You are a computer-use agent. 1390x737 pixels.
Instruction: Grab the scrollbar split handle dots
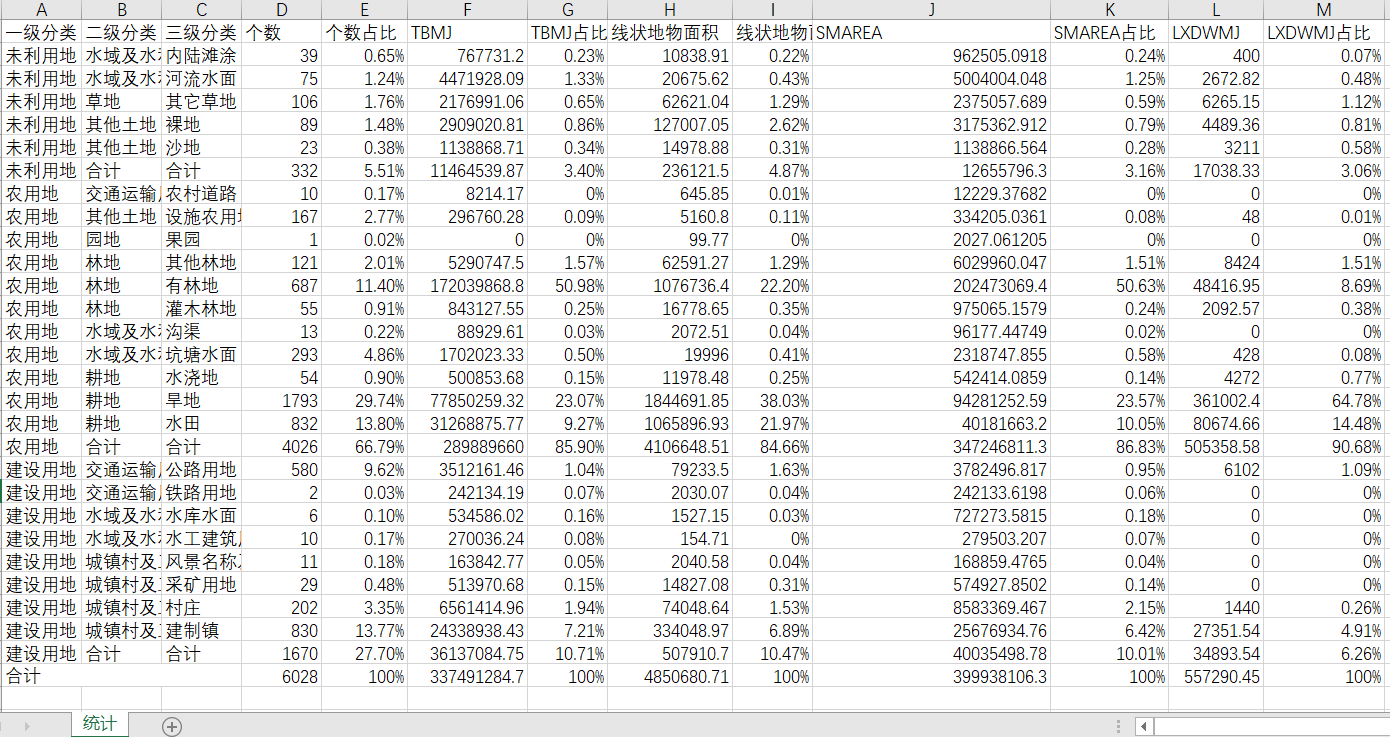1120,726
